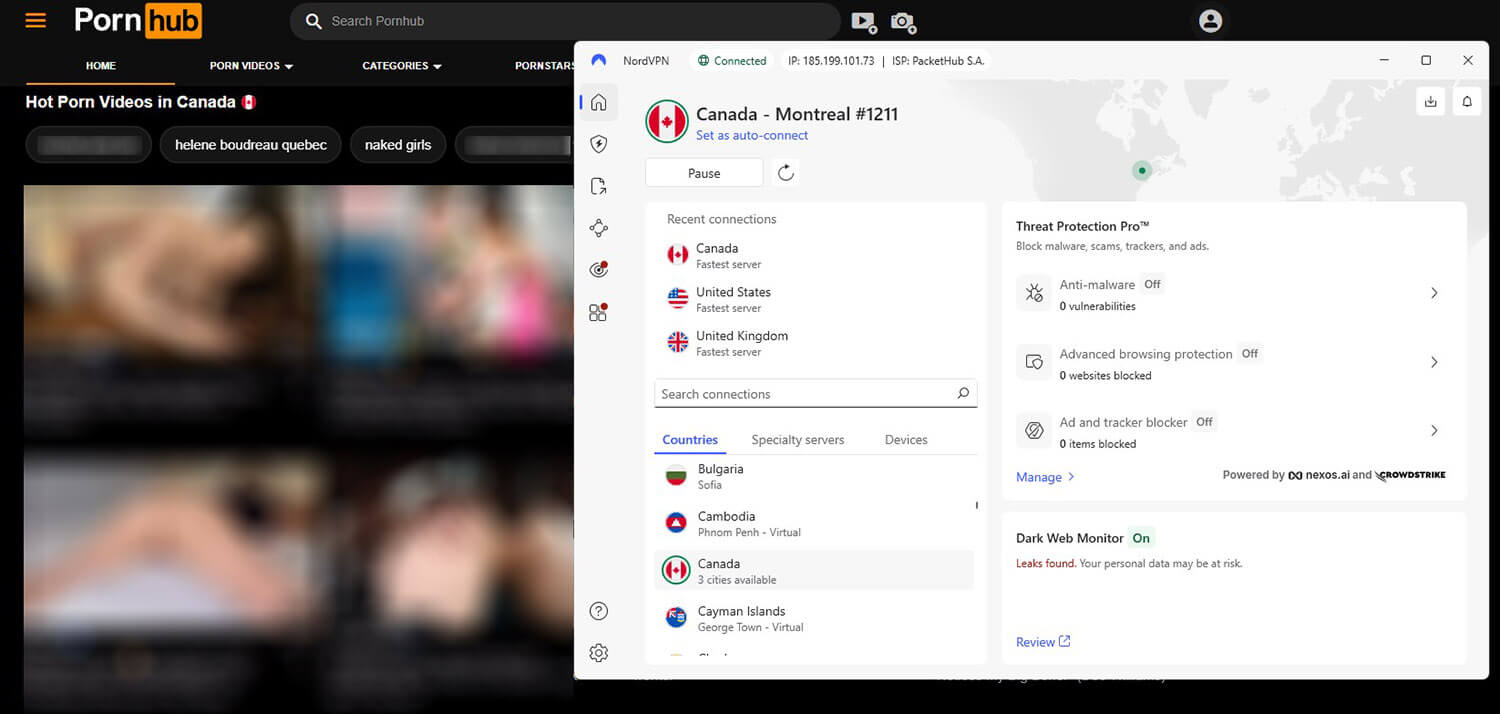1500x714 pixels.
Task: Pause the VPN connection
Action: tap(704, 173)
